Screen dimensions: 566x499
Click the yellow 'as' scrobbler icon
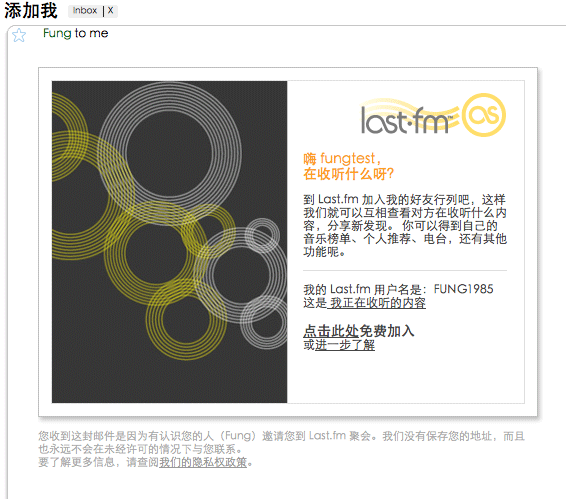pos(484,115)
